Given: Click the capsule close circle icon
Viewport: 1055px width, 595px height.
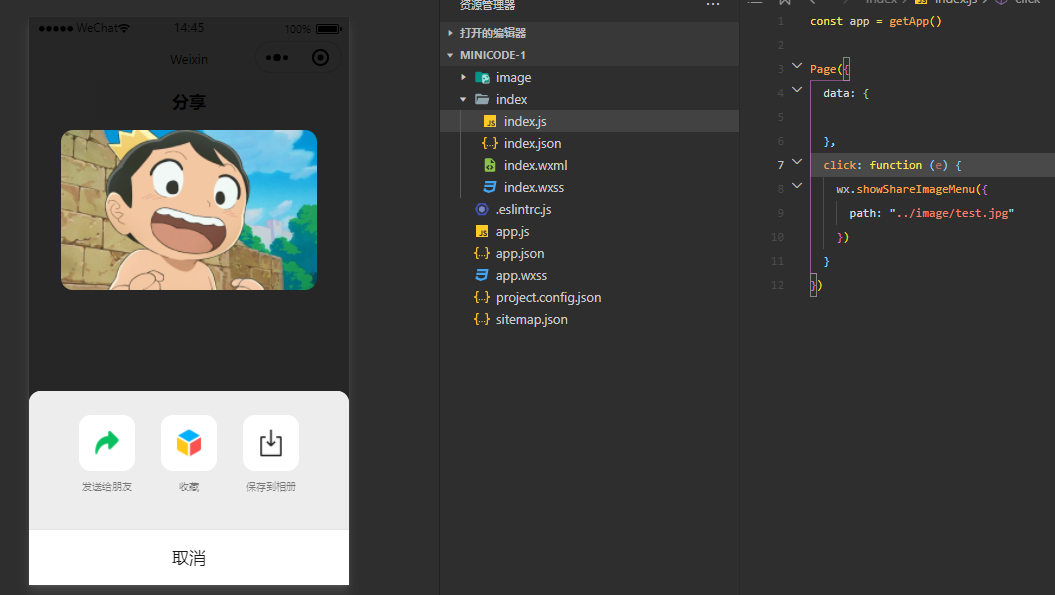Looking at the screenshot, I should pos(320,58).
